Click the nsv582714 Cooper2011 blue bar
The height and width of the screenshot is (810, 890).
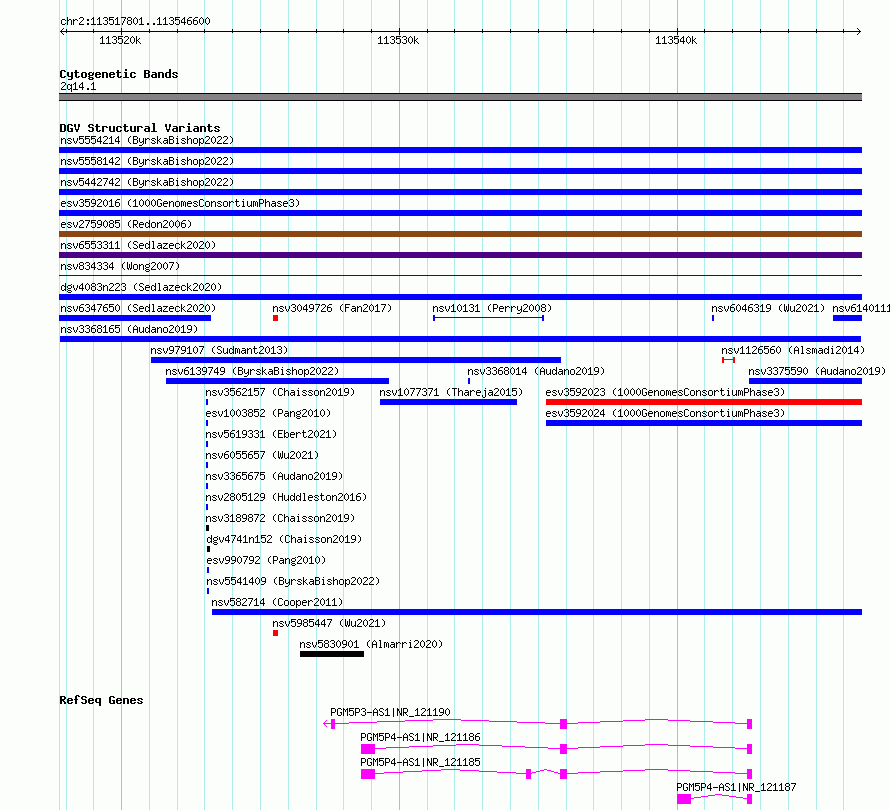537,612
